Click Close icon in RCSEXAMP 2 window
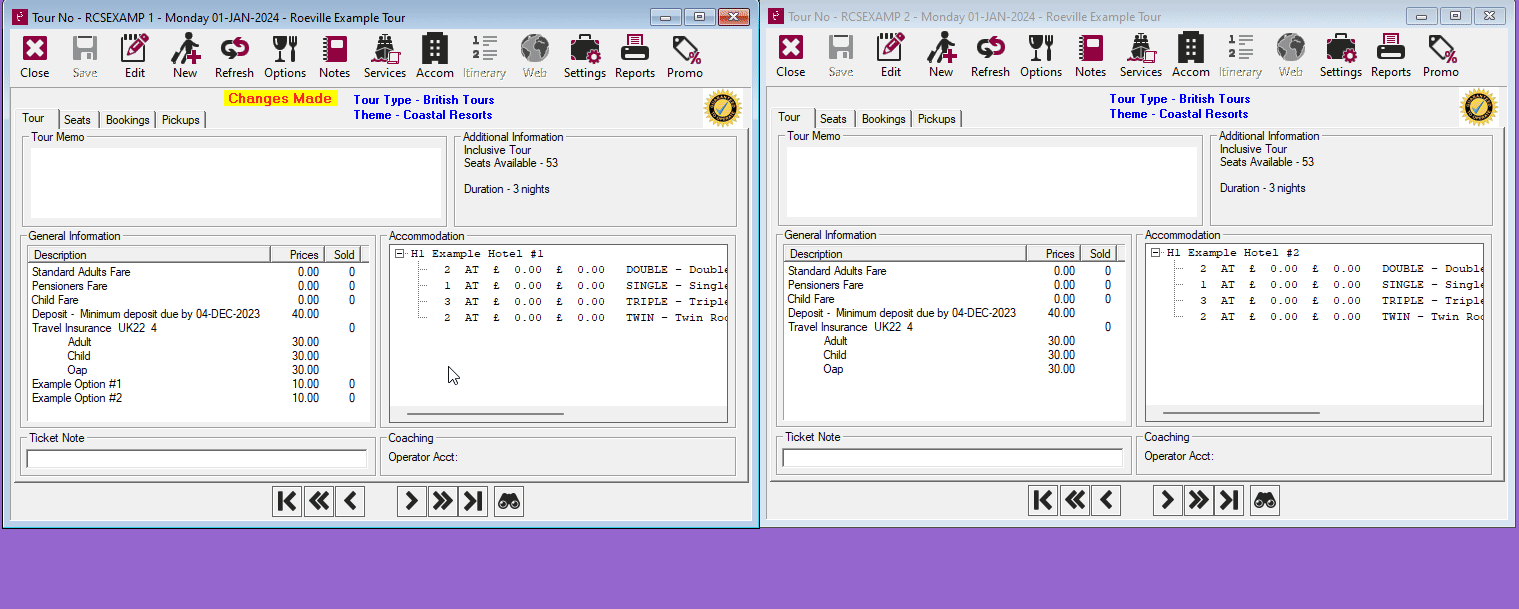This screenshot has width=1519, height=609. (x=791, y=55)
